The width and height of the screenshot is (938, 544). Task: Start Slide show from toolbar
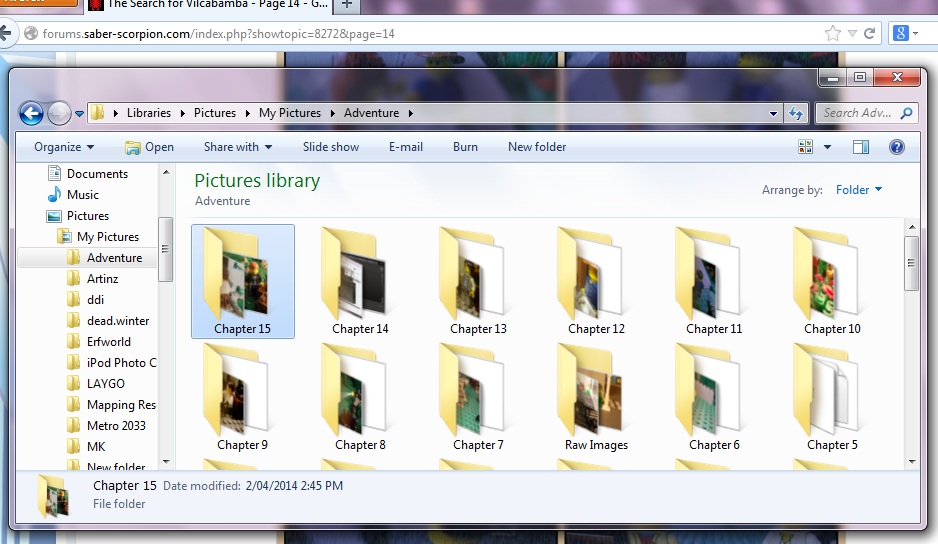click(331, 147)
